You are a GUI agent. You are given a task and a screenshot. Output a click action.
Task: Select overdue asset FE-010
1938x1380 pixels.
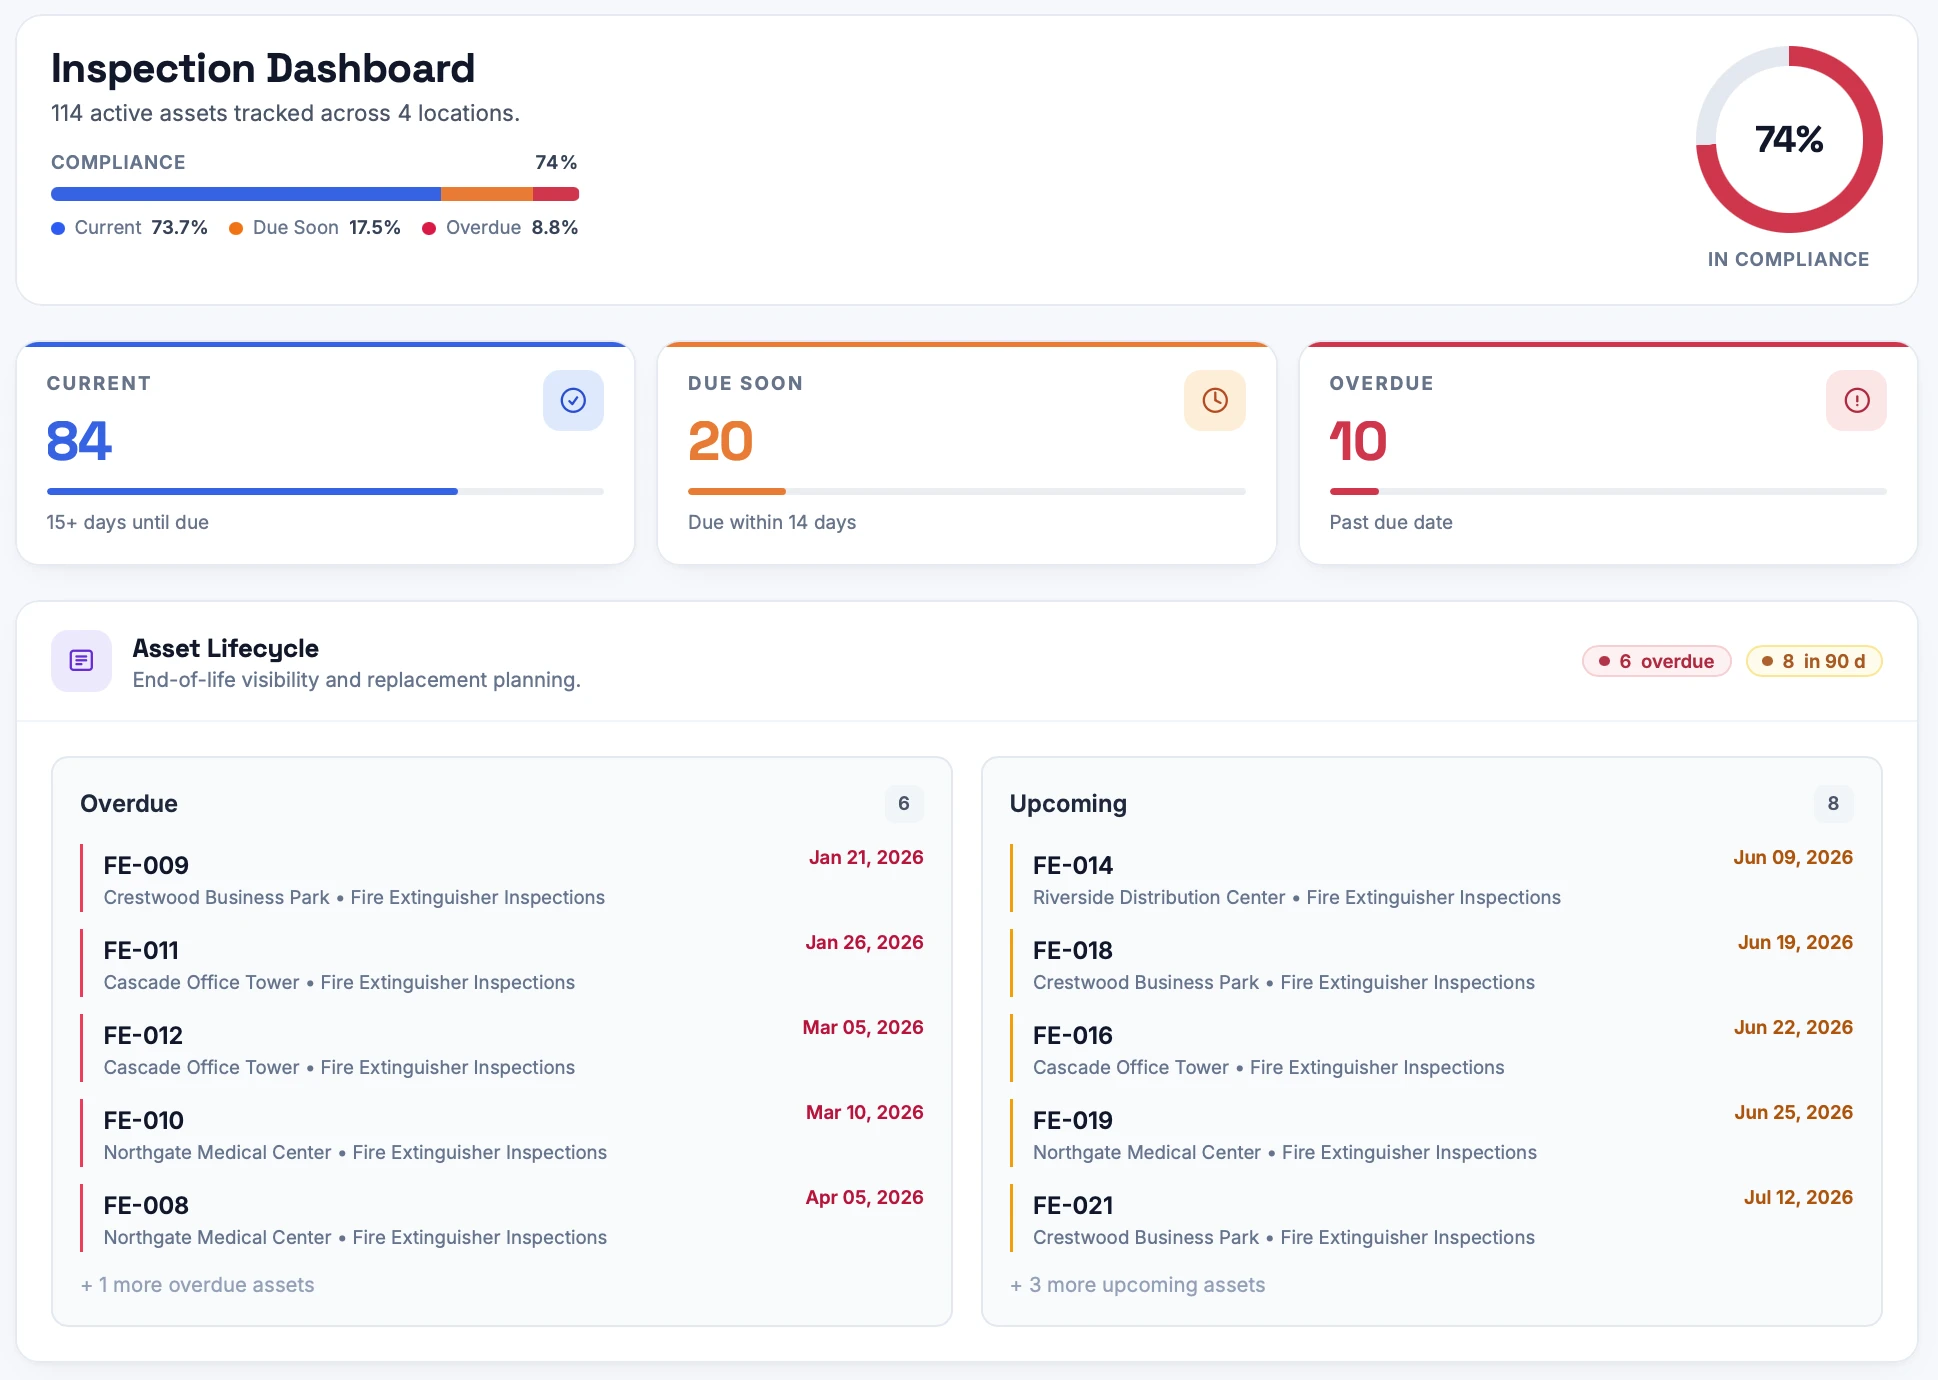pos(502,1134)
